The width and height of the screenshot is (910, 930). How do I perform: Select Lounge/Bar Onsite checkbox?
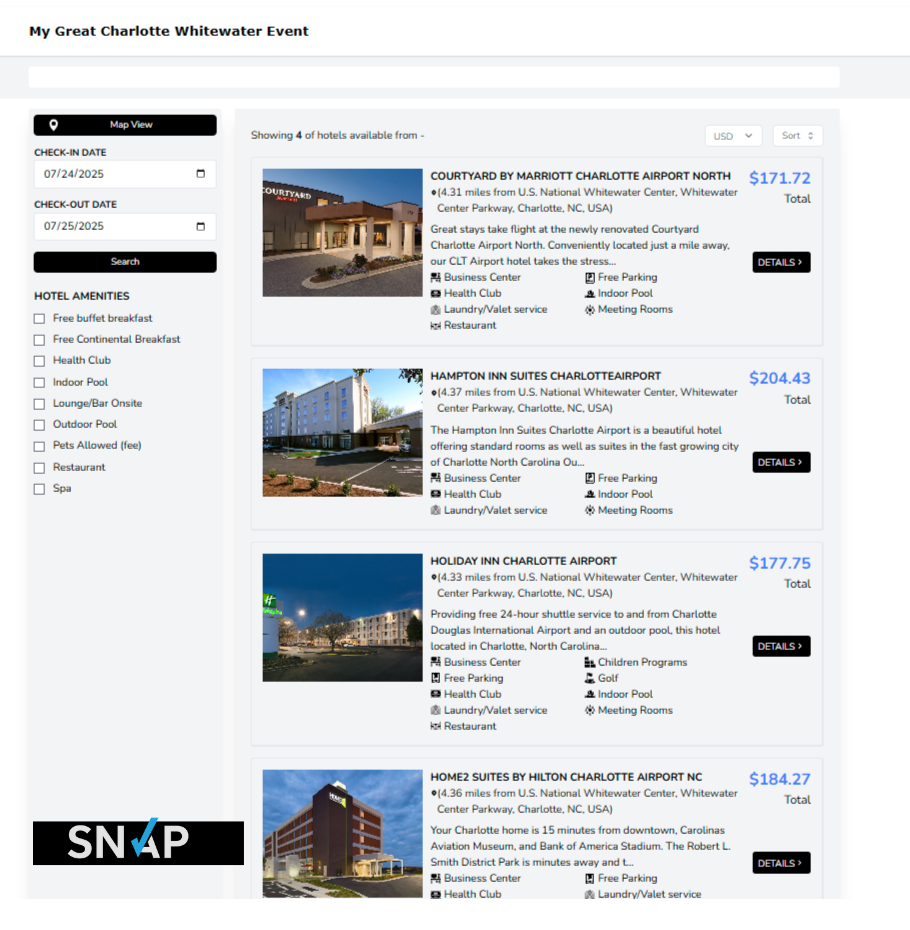pyautogui.click(x=39, y=404)
